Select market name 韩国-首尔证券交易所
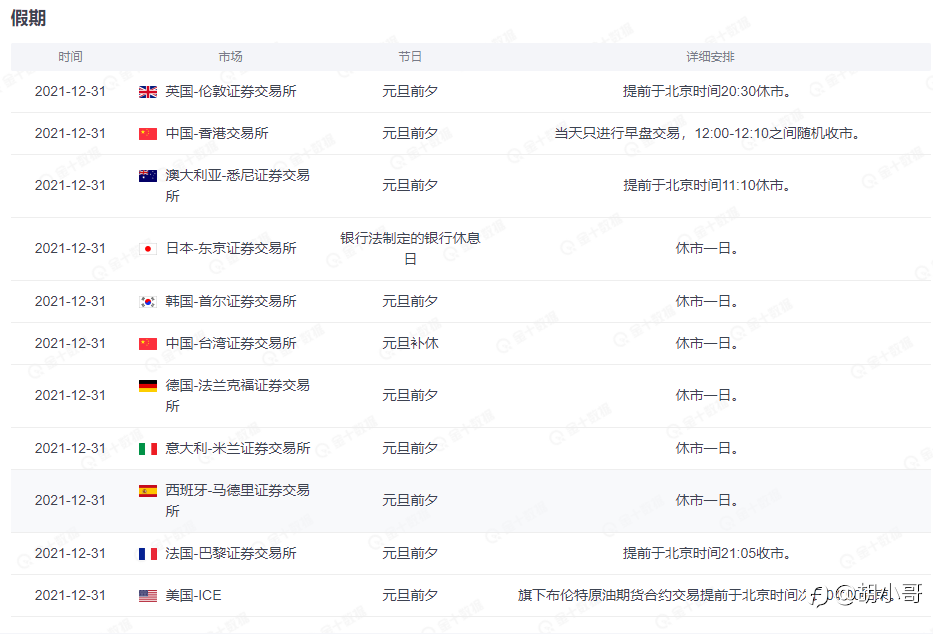 coord(231,301)
